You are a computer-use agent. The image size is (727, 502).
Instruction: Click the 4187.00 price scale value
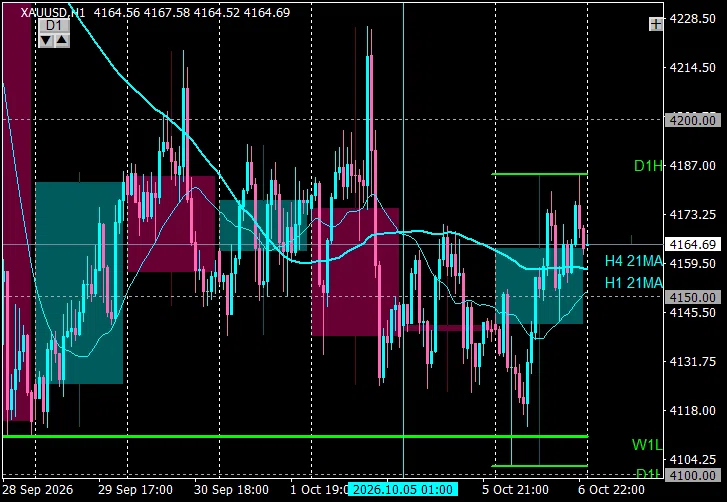coord(693,166)
